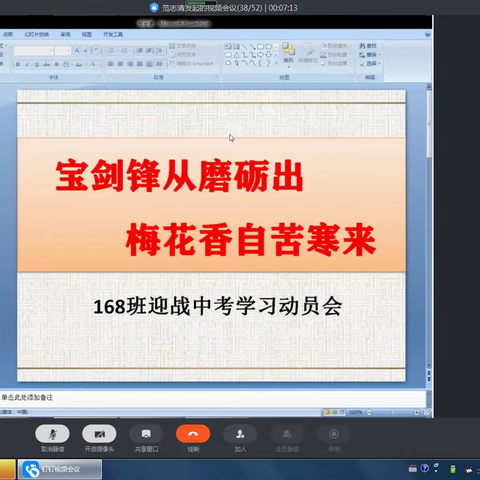This screenshot has width=480, height=480.
Task: Expand the 选择 select dropdown
Action: pyautogui.click(x=370, y=63)
